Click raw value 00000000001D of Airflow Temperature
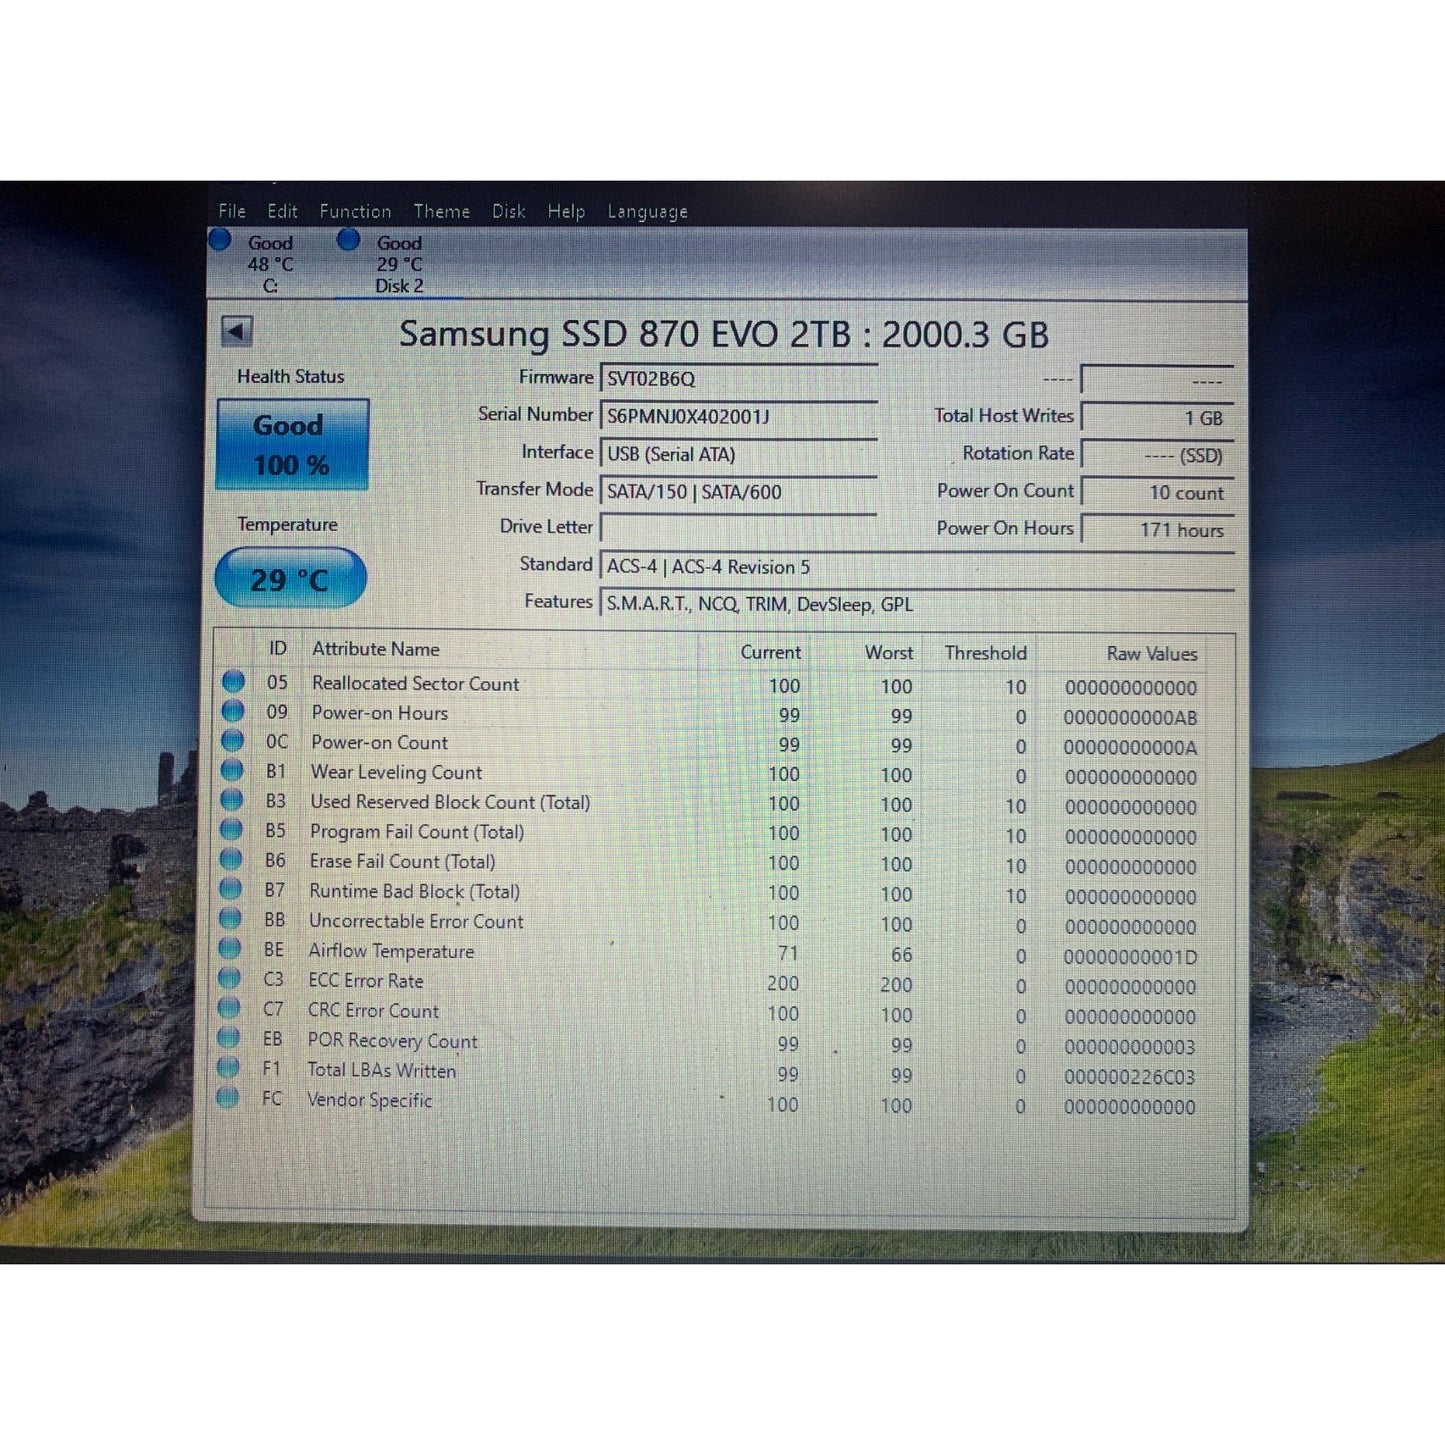The width and height of the screenshot is (1445, 1445). pyautogui.click(x=1130, y=957)
